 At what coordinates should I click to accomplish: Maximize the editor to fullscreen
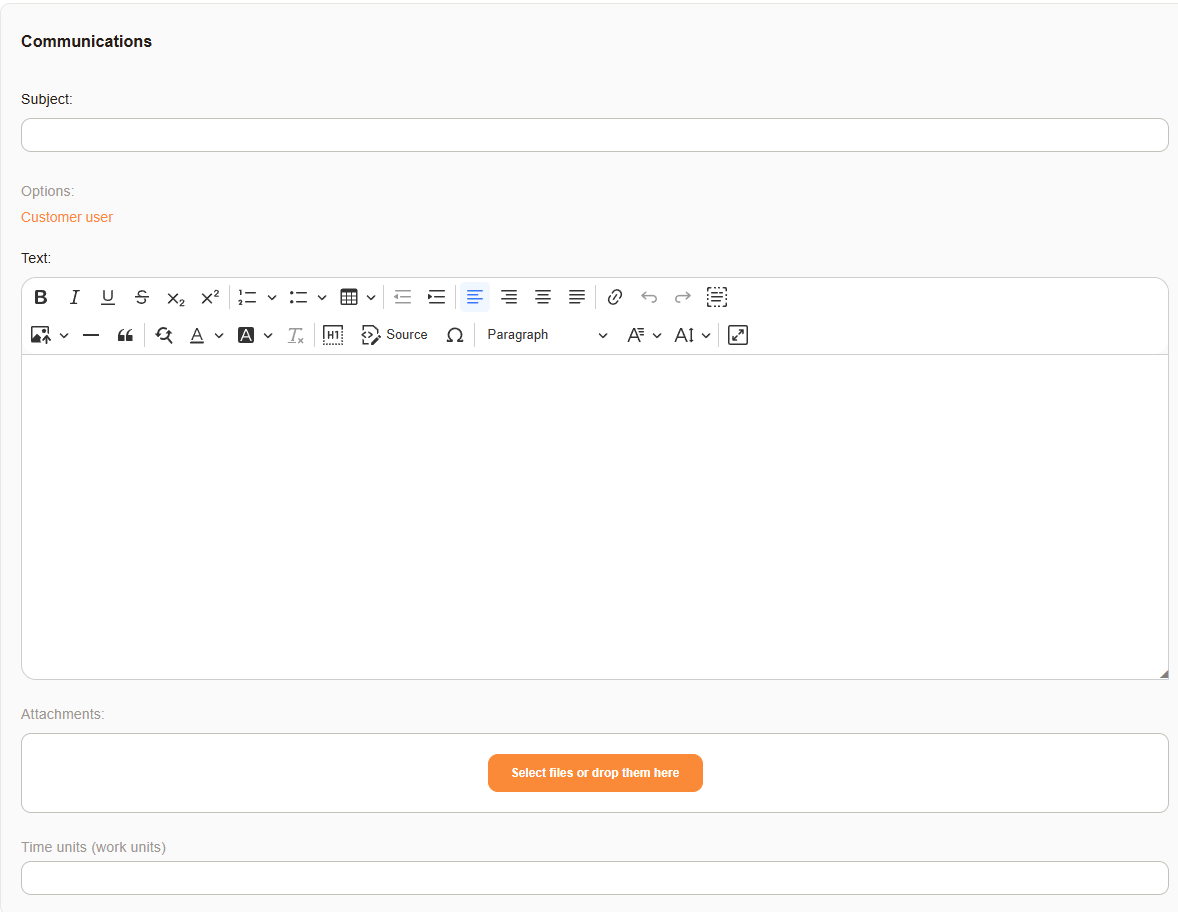tap(738, 335)
